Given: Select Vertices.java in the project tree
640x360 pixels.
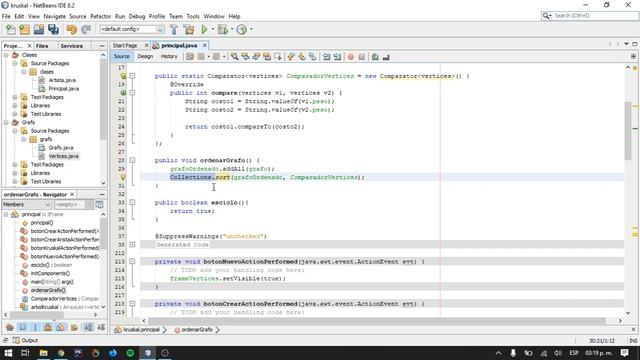Looking at the screenshot, I should (63, 156).
